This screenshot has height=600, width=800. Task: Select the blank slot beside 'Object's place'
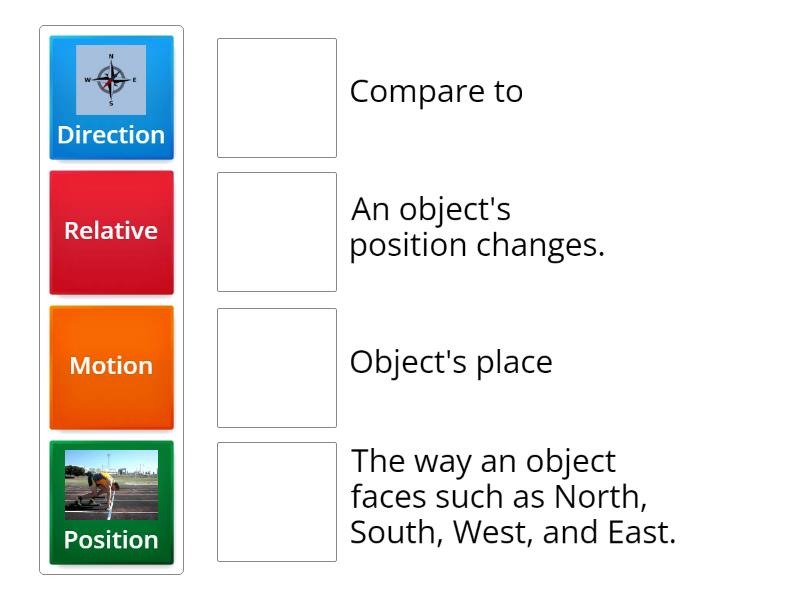[276, 367]
